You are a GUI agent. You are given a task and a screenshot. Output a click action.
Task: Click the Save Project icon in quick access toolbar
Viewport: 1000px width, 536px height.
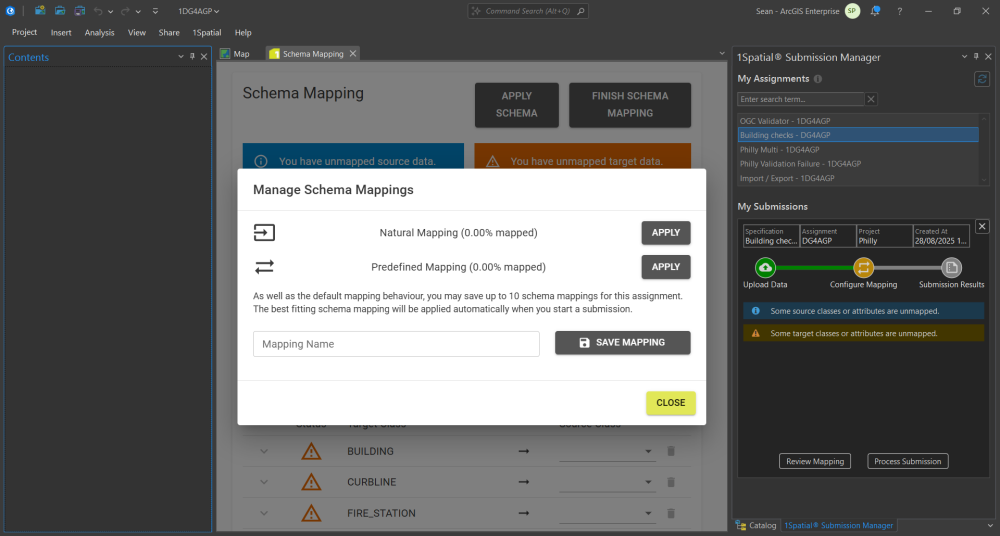tap(79, 11)
